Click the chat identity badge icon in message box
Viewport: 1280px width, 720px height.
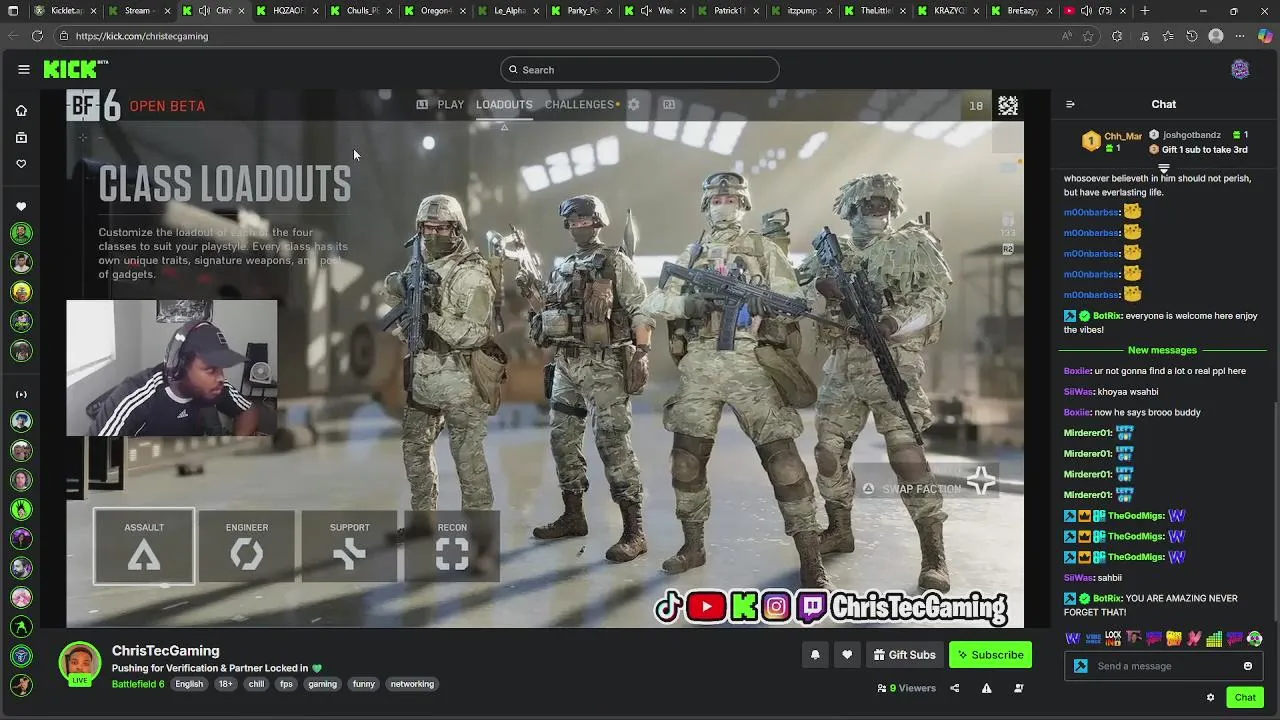point(1081,666)
